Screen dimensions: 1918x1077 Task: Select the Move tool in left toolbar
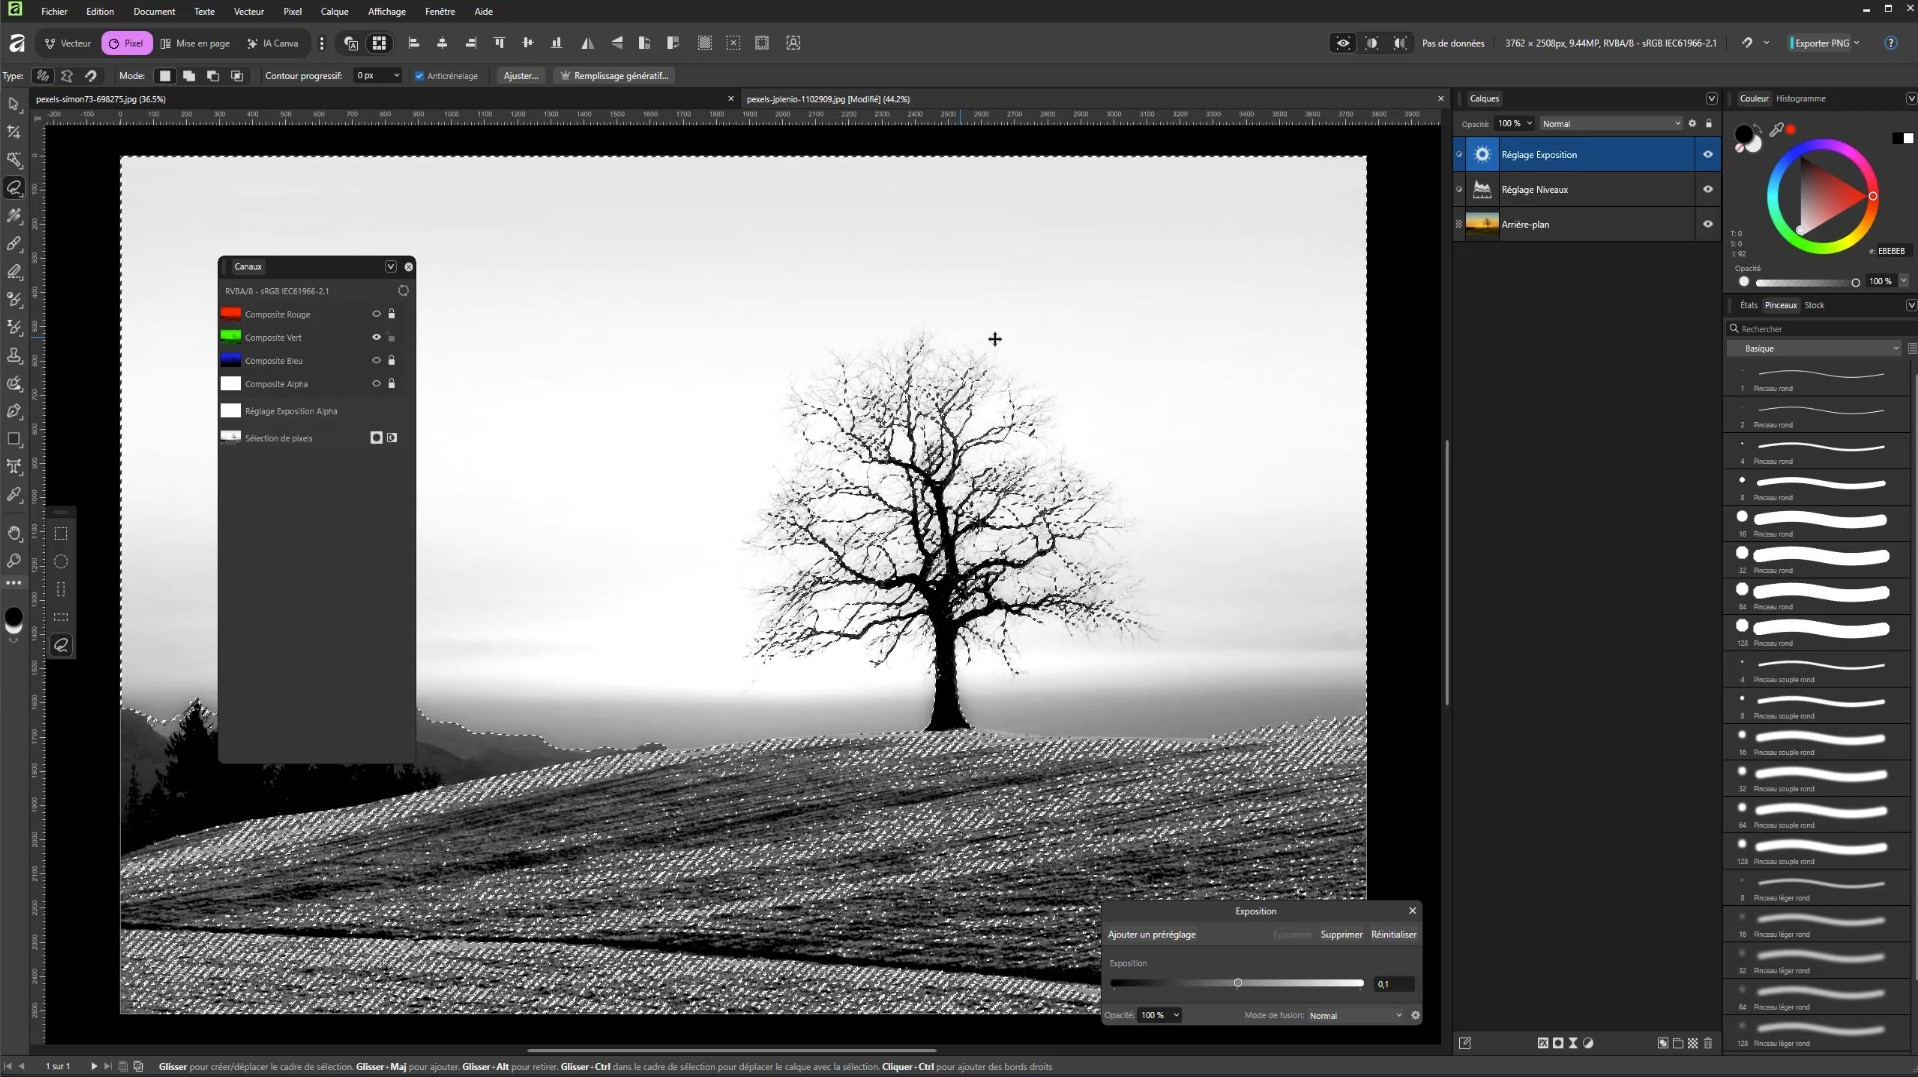click(x=14, y=104)
